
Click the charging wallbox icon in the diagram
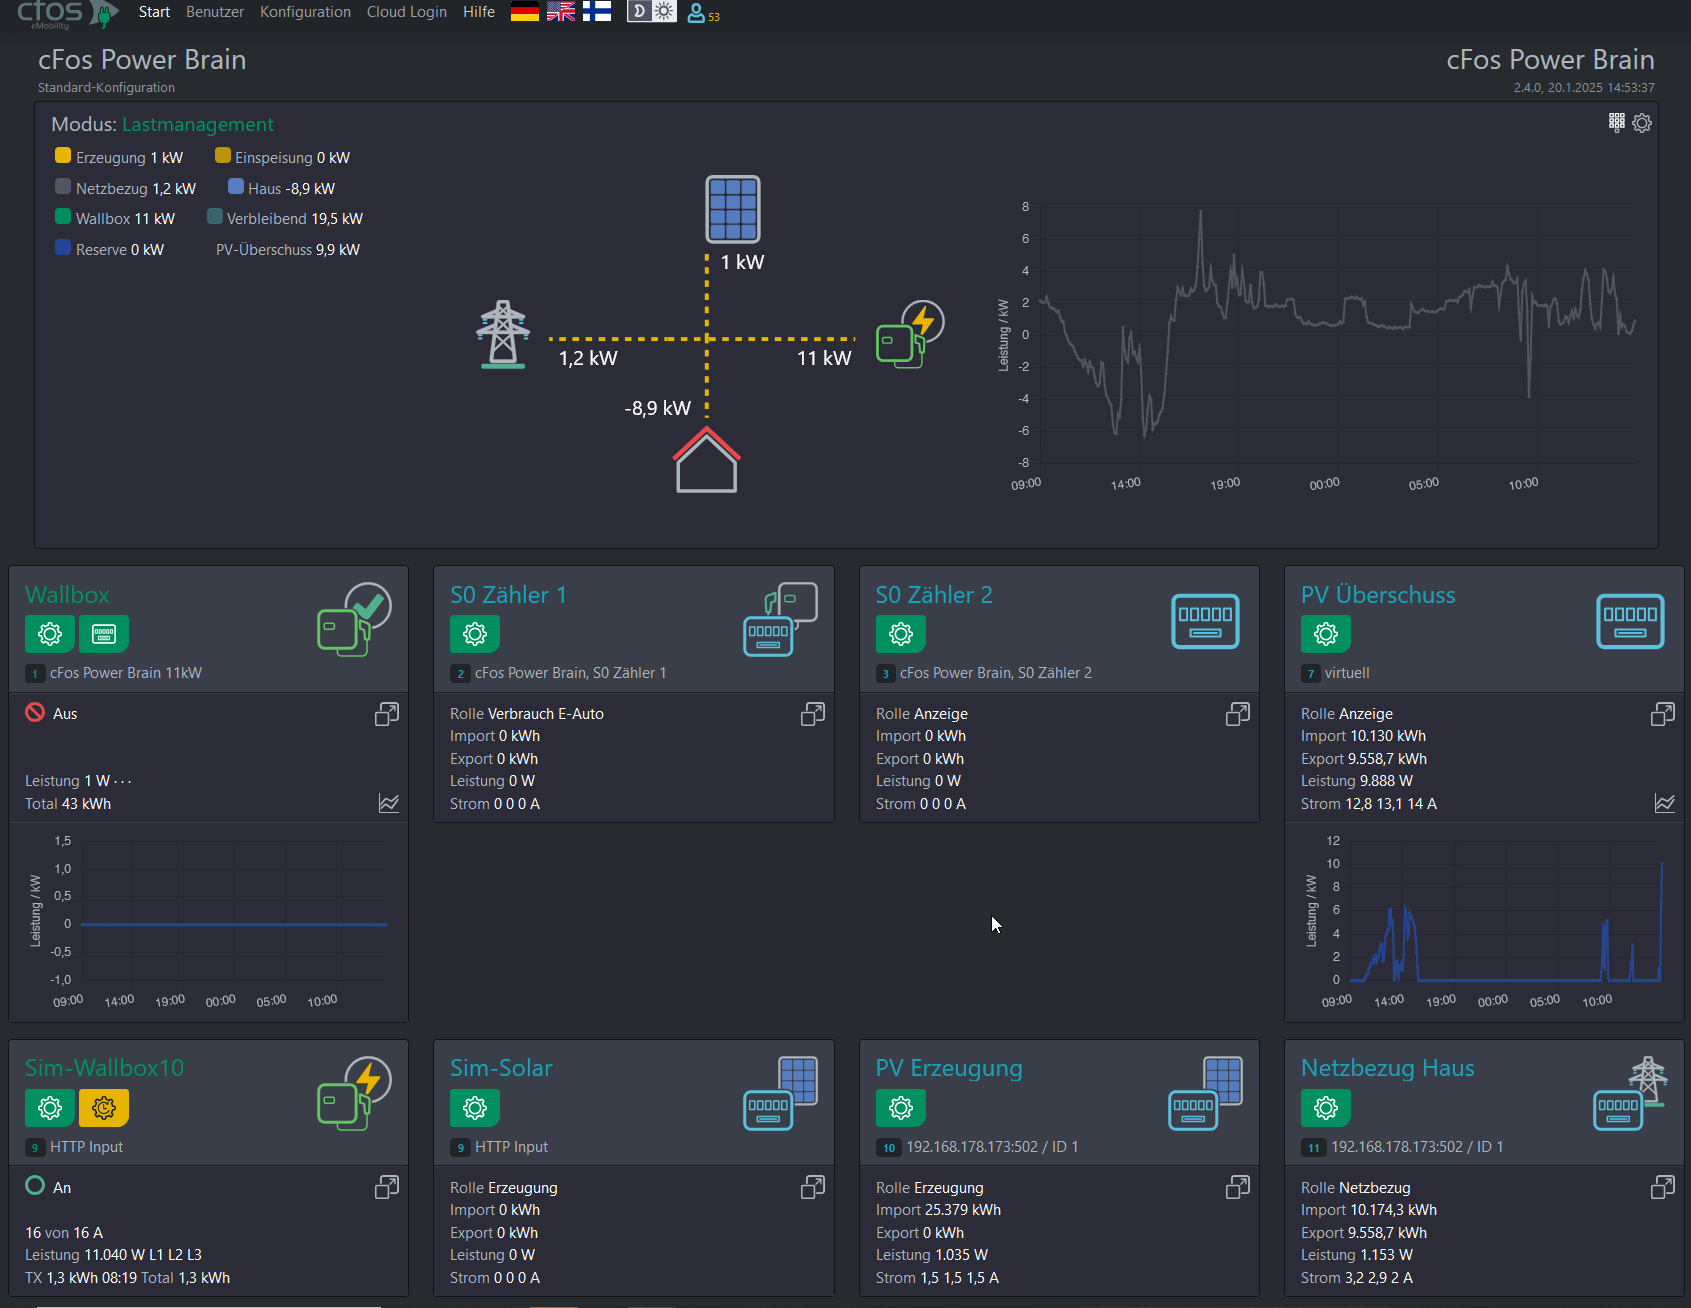[910, 334]
